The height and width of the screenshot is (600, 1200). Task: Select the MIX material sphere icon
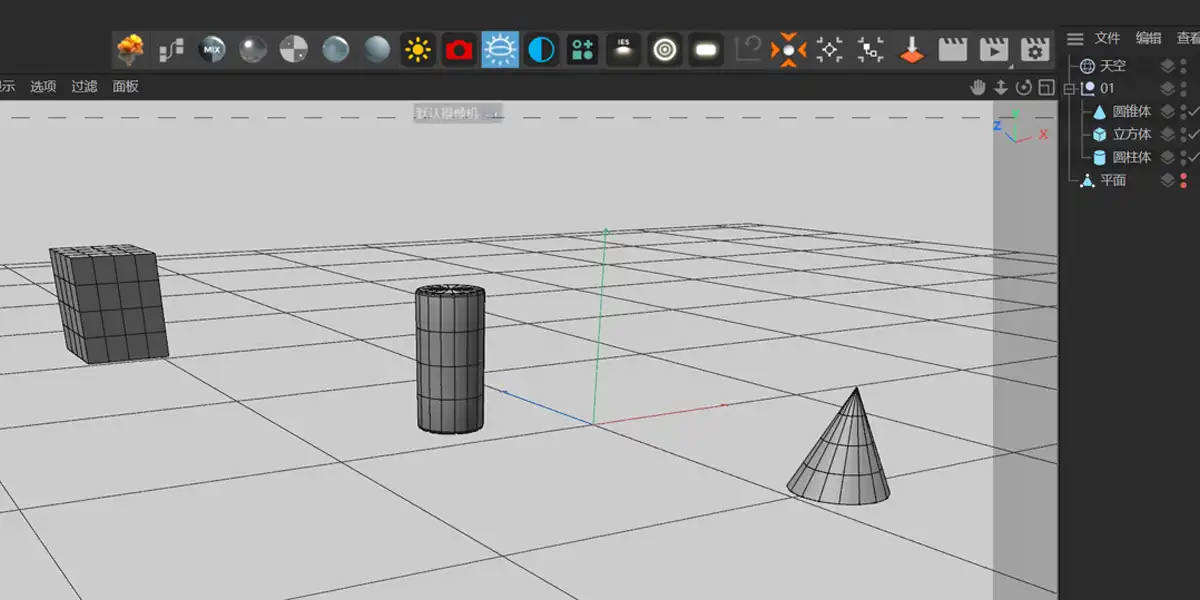tap(213, 47)
